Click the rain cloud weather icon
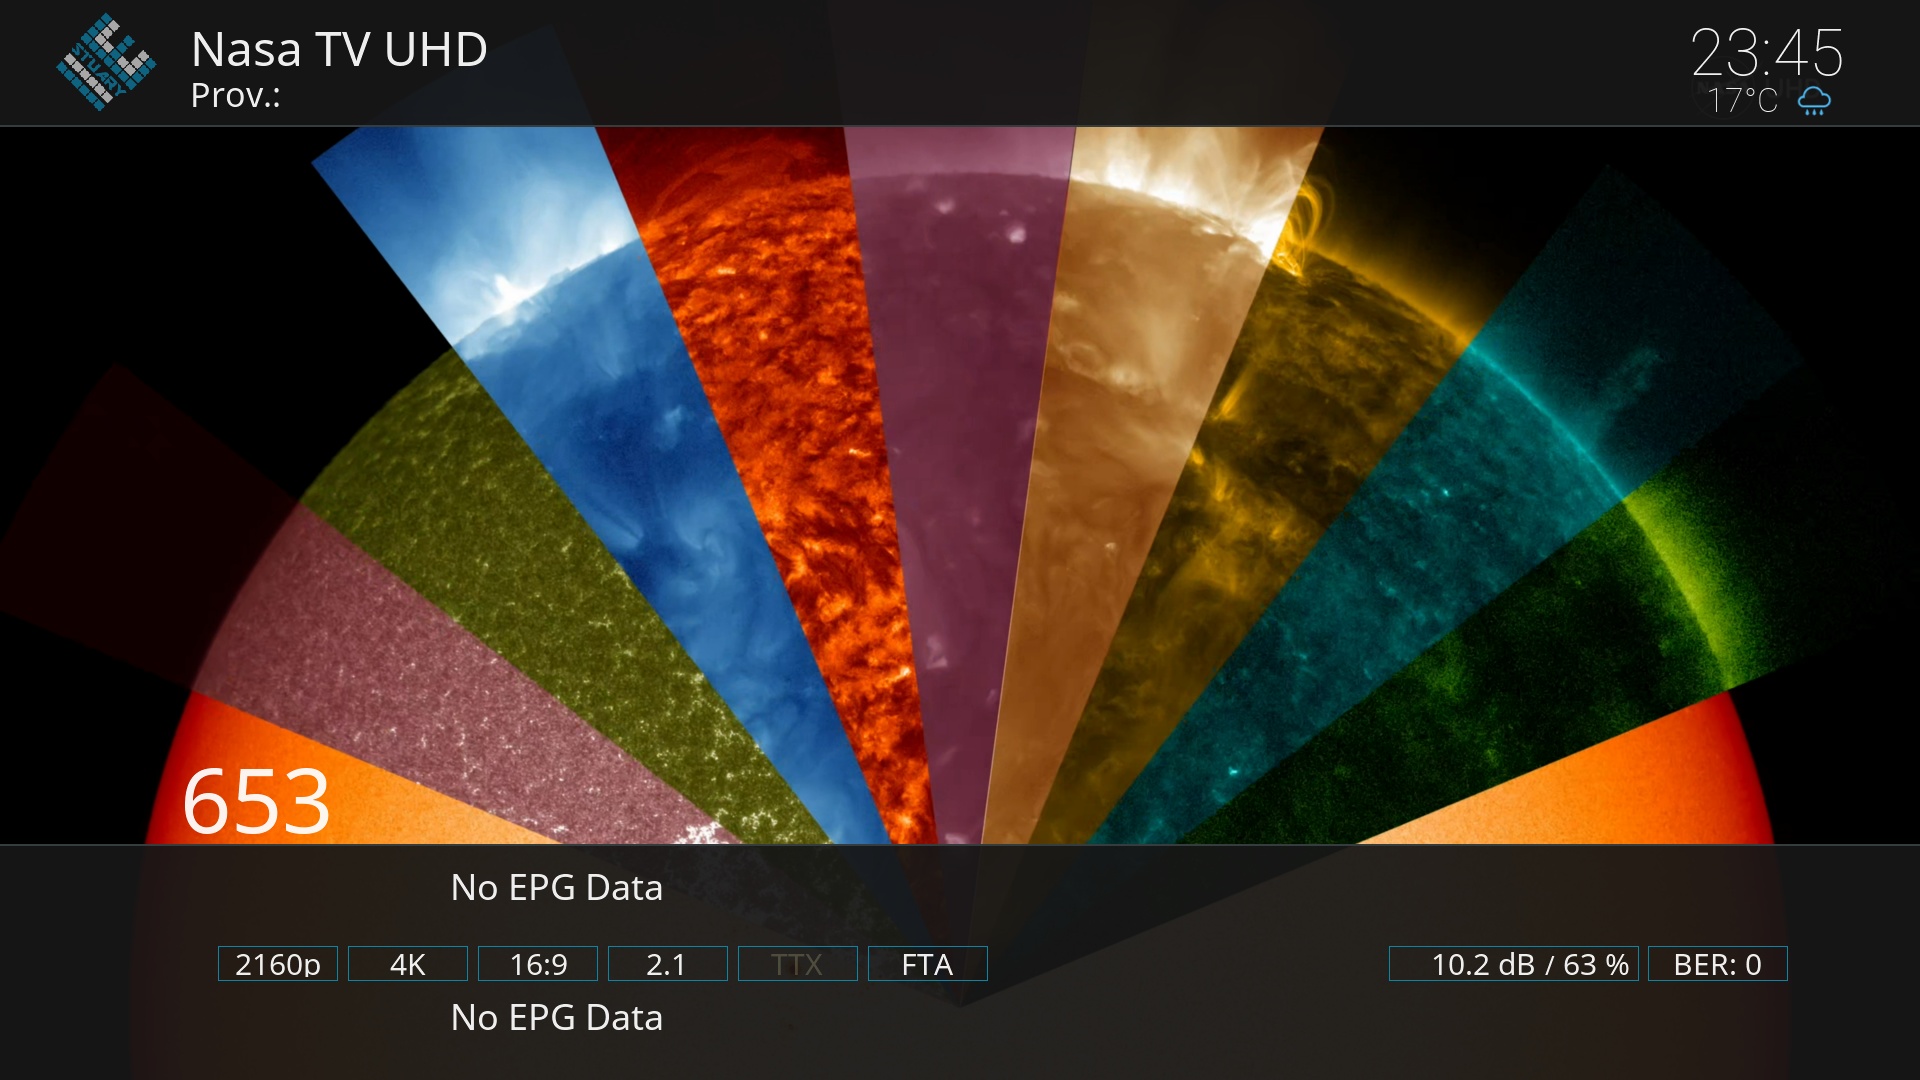1920x1080 pixels. [1814, 101]
